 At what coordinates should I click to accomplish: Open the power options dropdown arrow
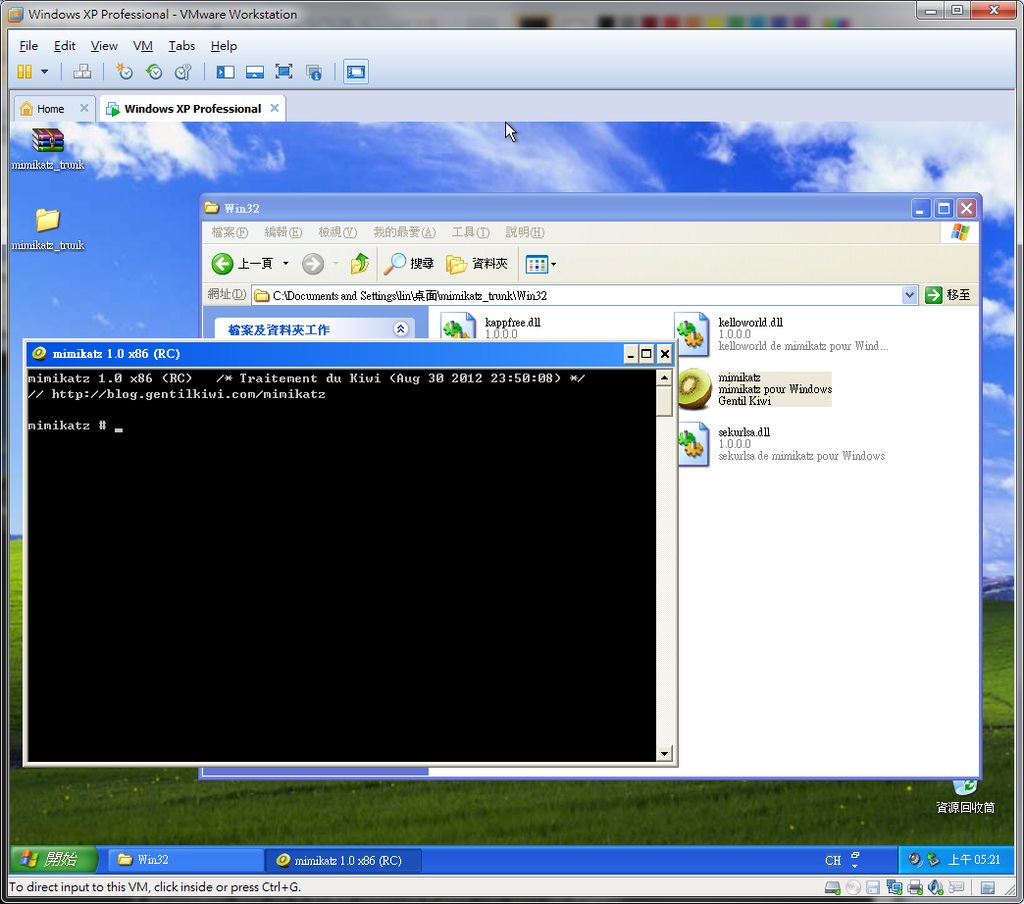(x=44, y=72)
